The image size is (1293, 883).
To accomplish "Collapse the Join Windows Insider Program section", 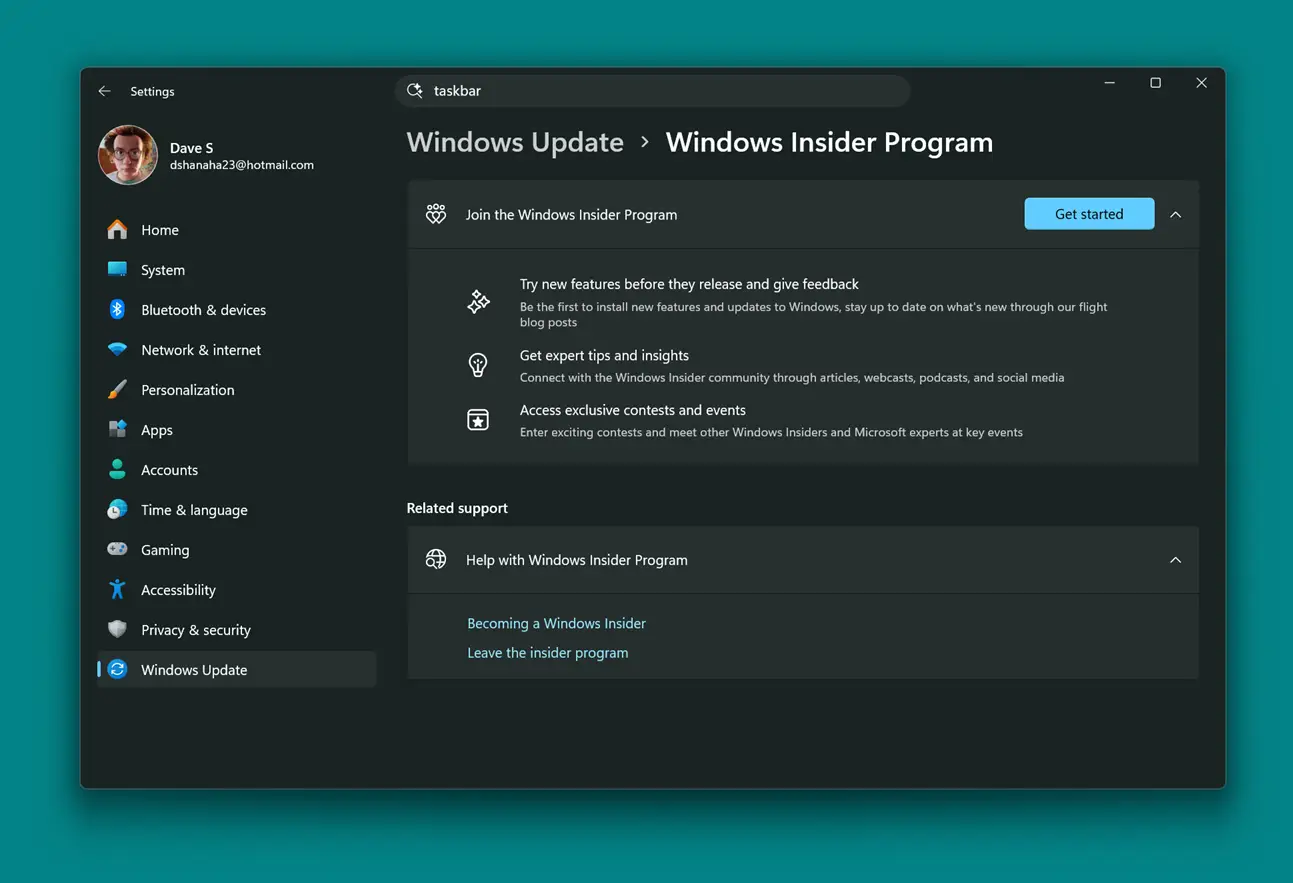I will [x=1176, y=214].
